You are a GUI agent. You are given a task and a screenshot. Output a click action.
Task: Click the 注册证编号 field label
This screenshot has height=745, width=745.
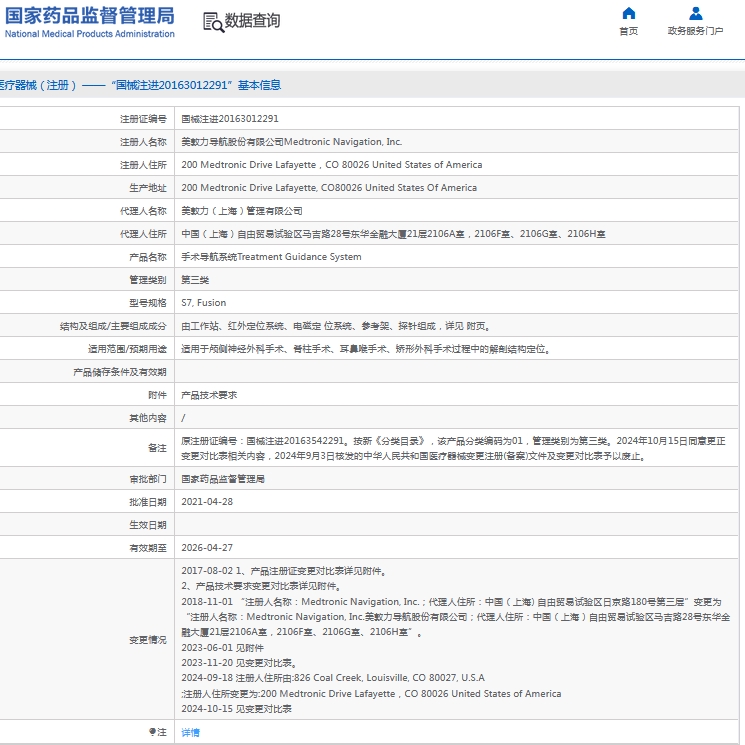(x=143, y=119)
